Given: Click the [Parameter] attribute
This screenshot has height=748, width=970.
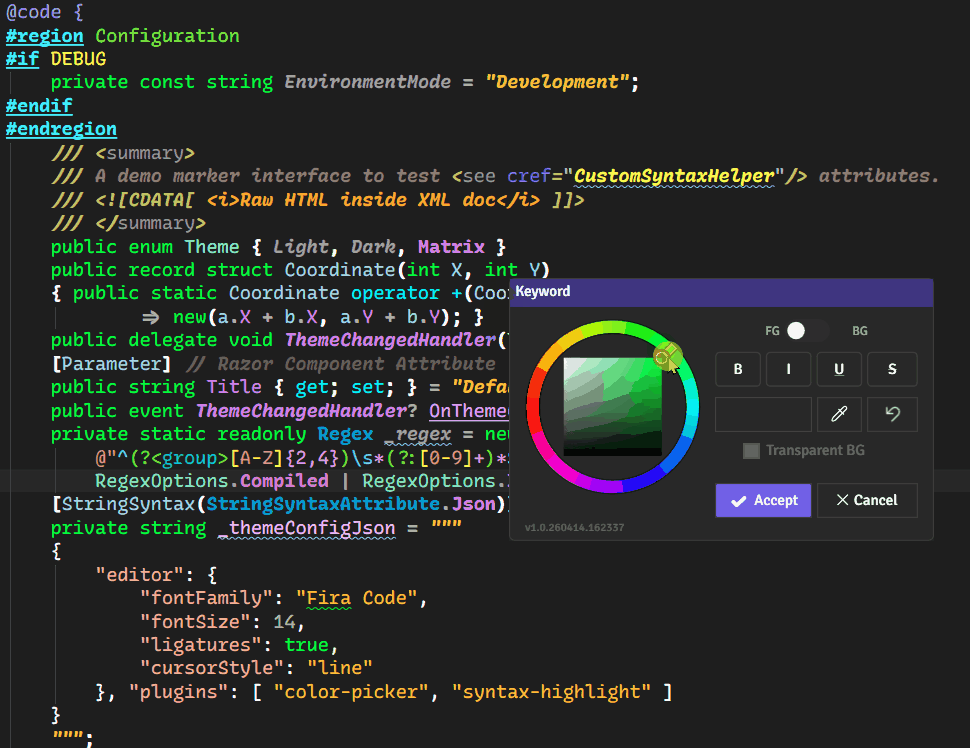Looking at the screenshot, I should (x=111, y=364).
